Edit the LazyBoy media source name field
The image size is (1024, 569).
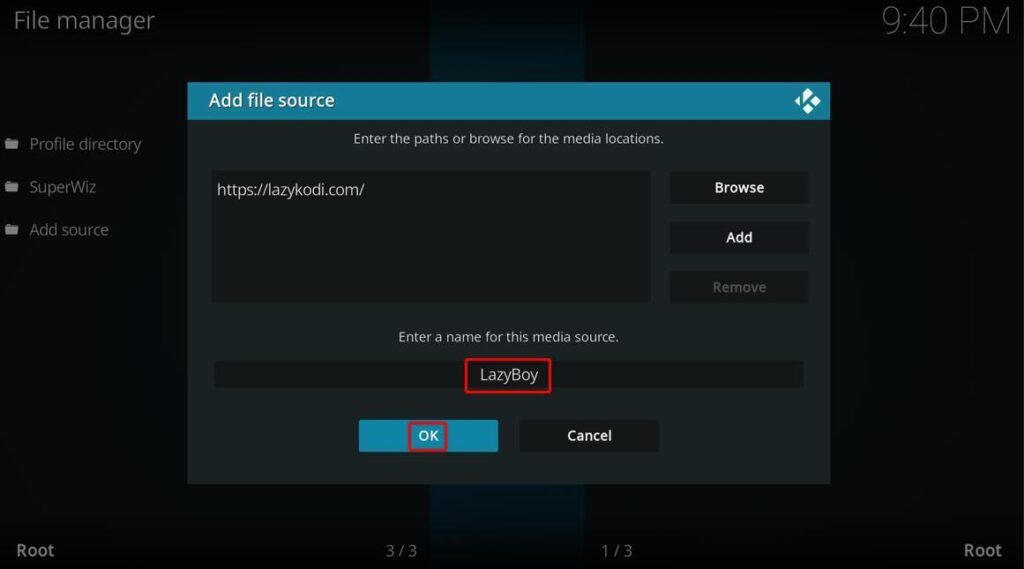tap(508, 375)
